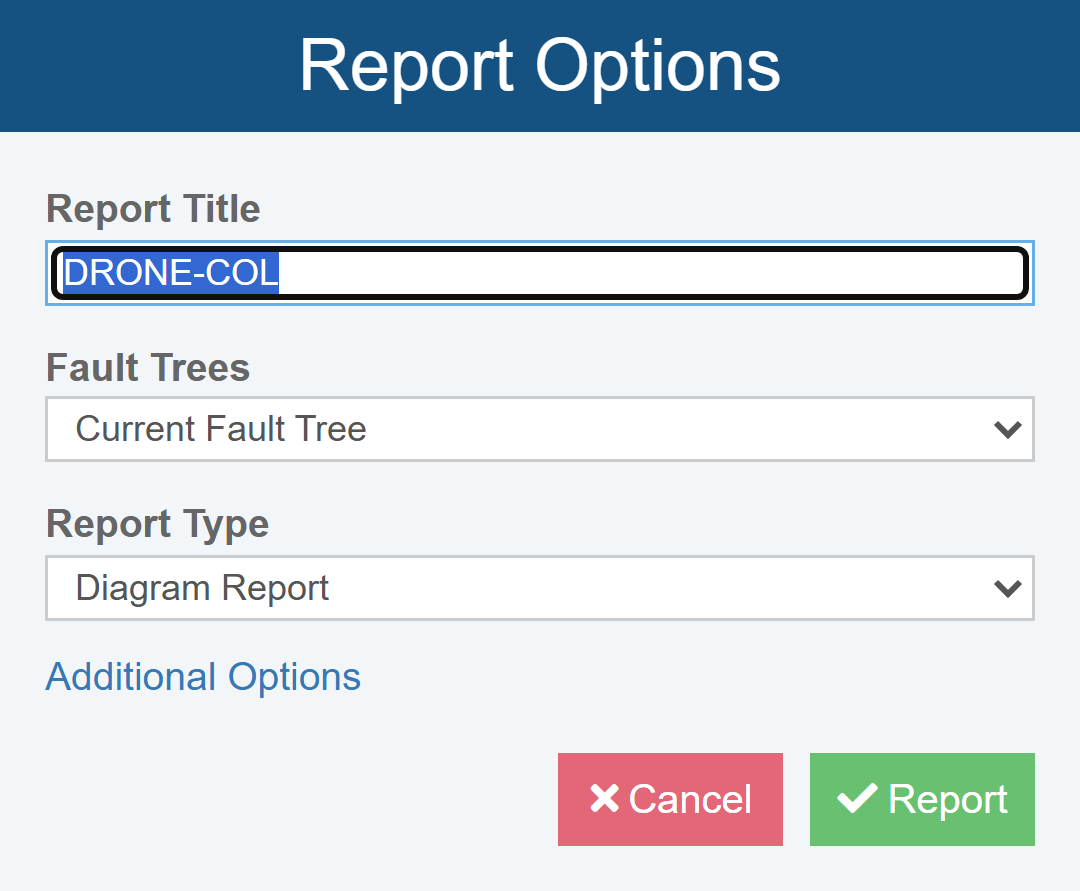Click the word "Cancel" on red button
1080x891 pixels.
pos(690,799)
